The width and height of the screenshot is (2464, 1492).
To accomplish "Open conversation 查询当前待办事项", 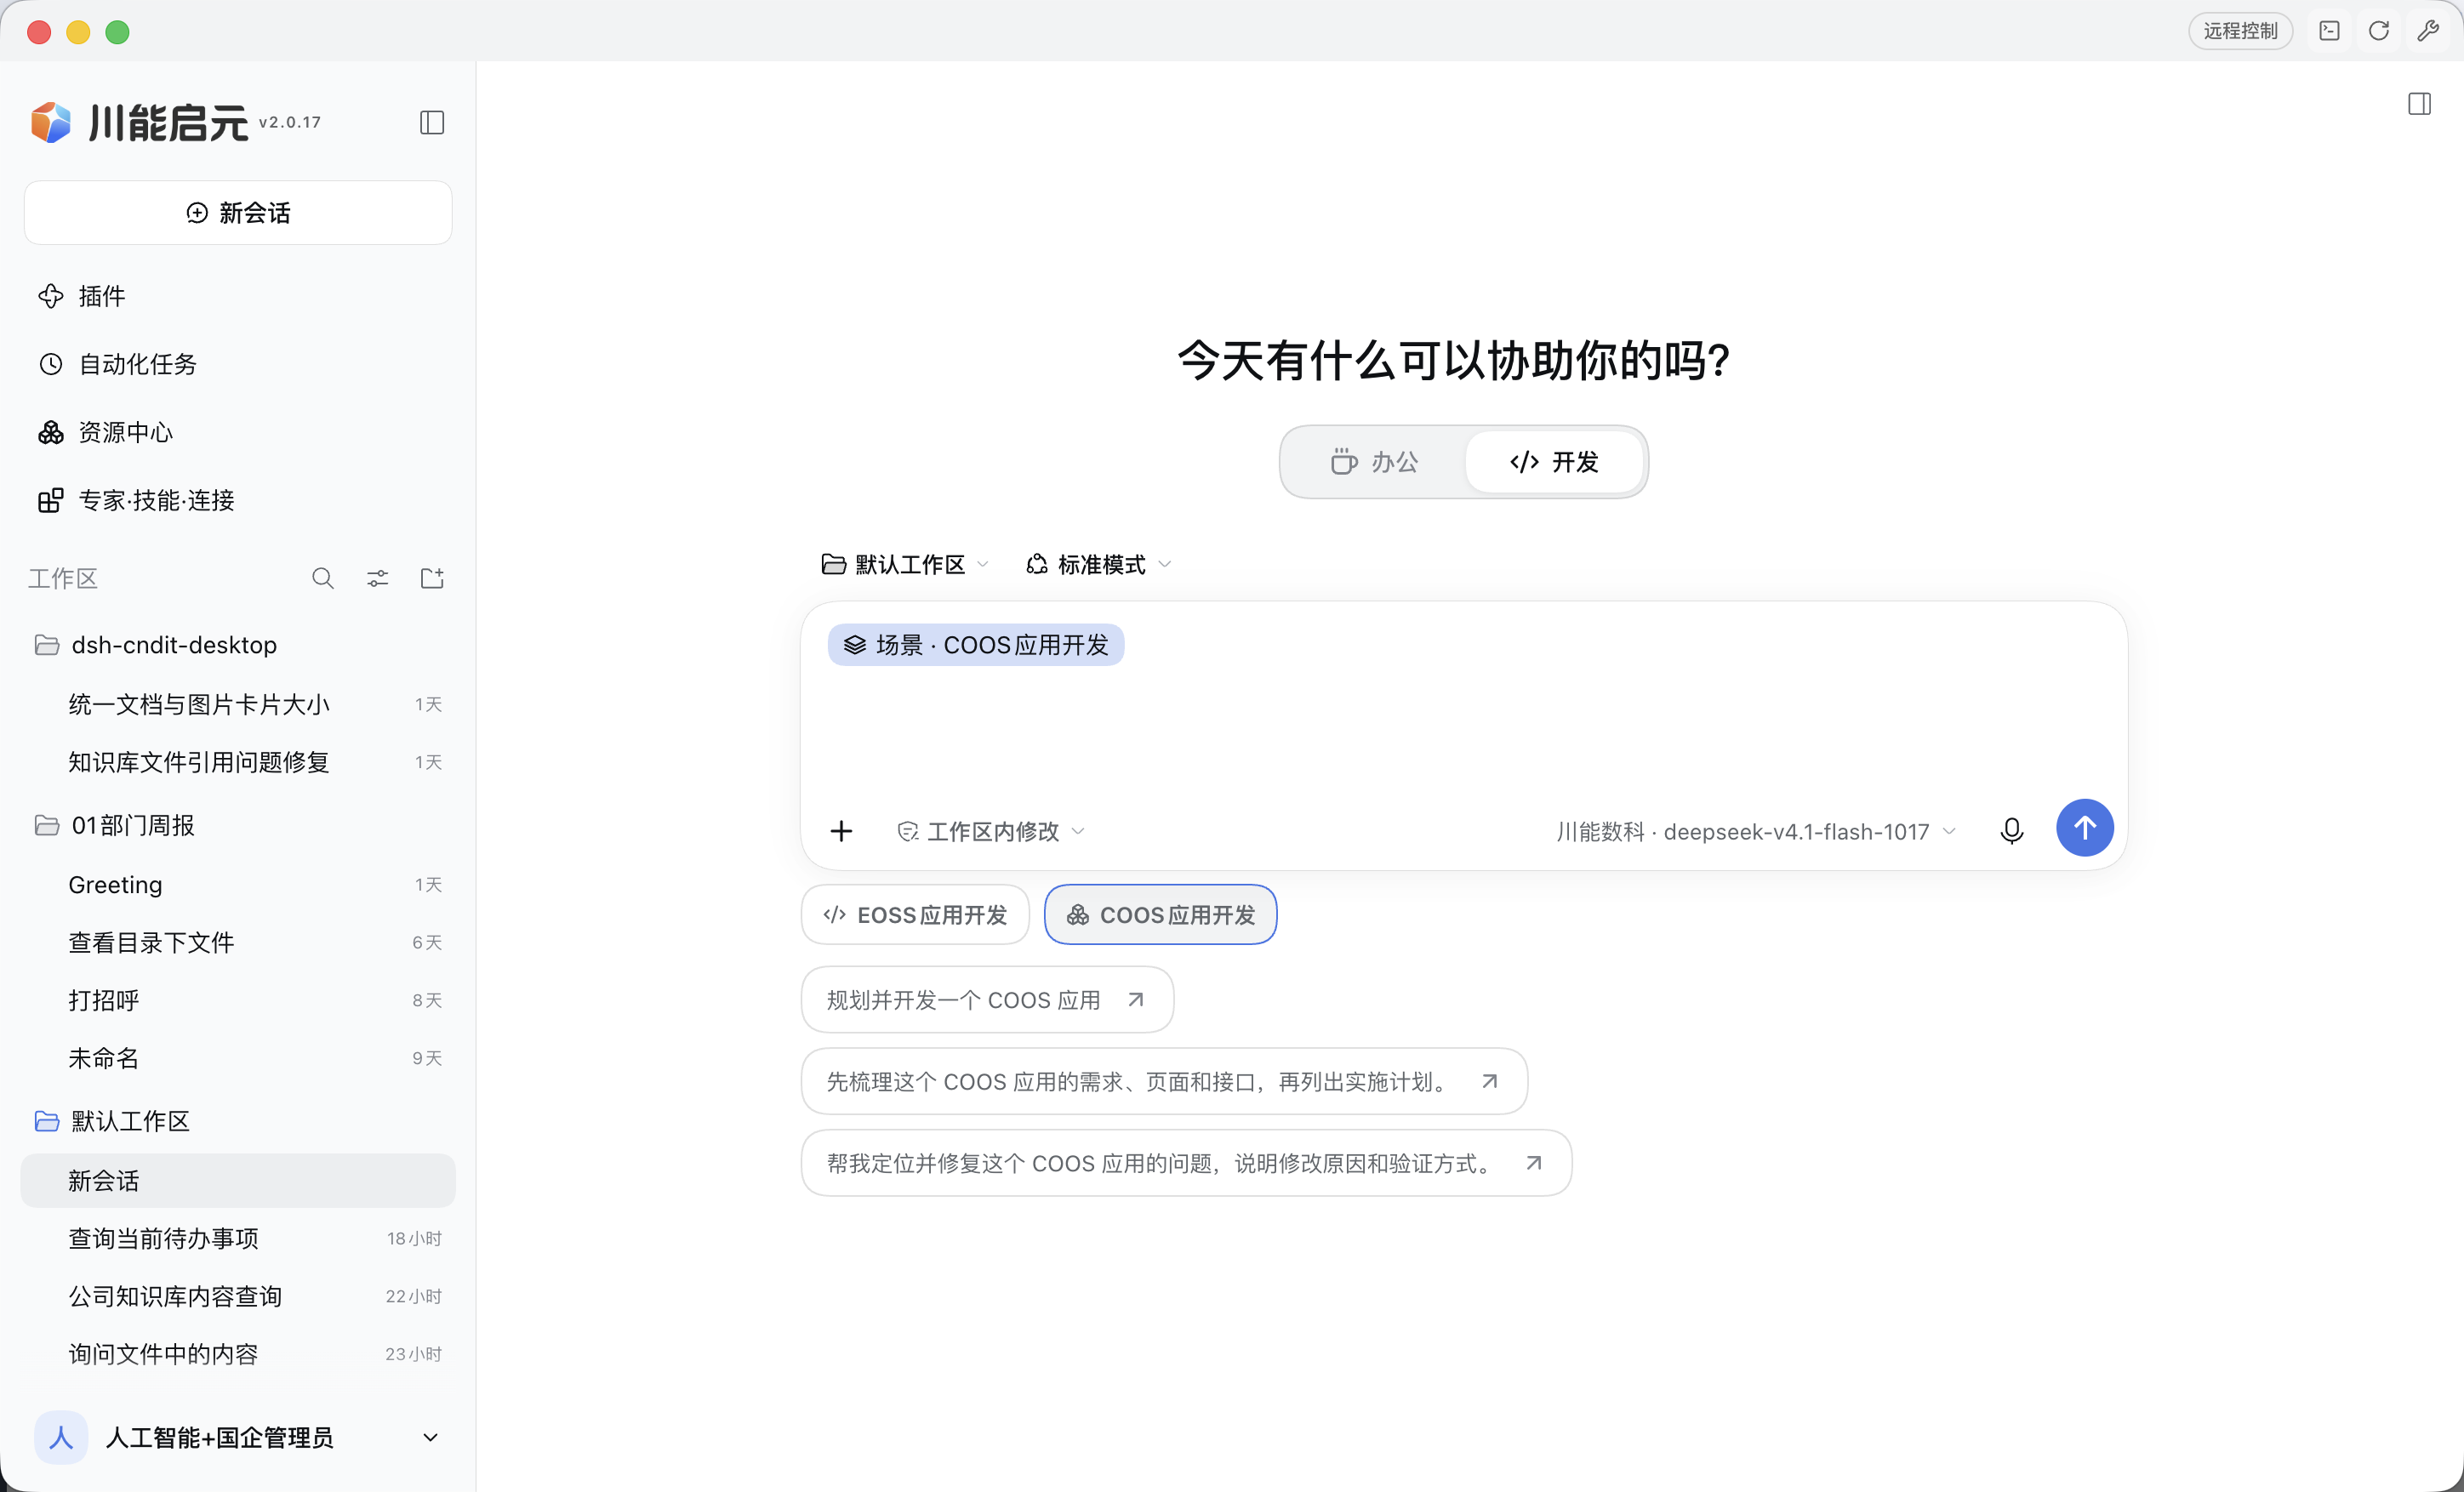I will 238,1238.
